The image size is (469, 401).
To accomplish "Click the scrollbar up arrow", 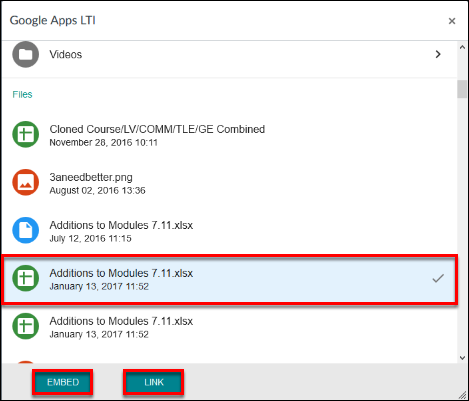I will (x=462, y=47).
